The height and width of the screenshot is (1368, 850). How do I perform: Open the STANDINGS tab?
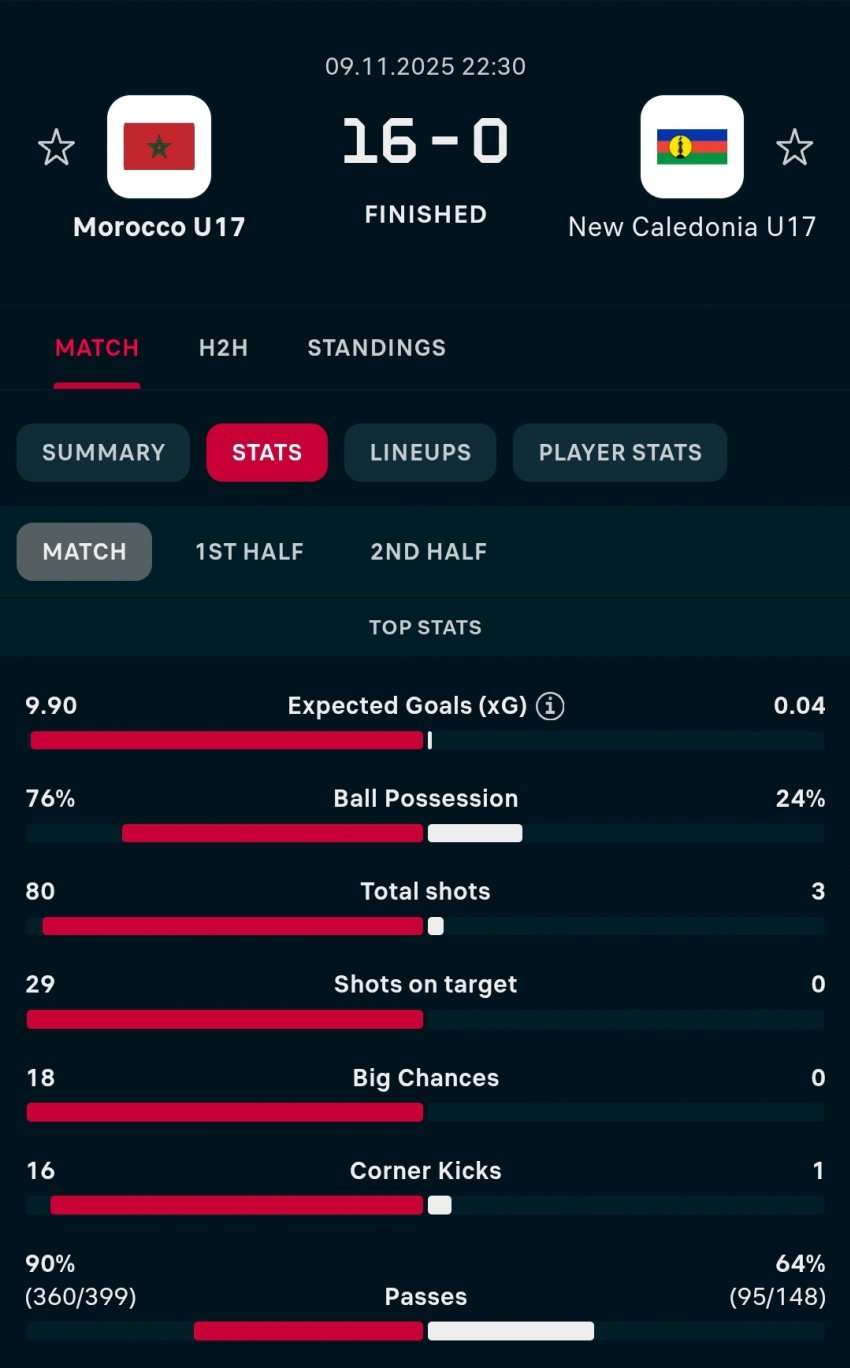(376, 348)
